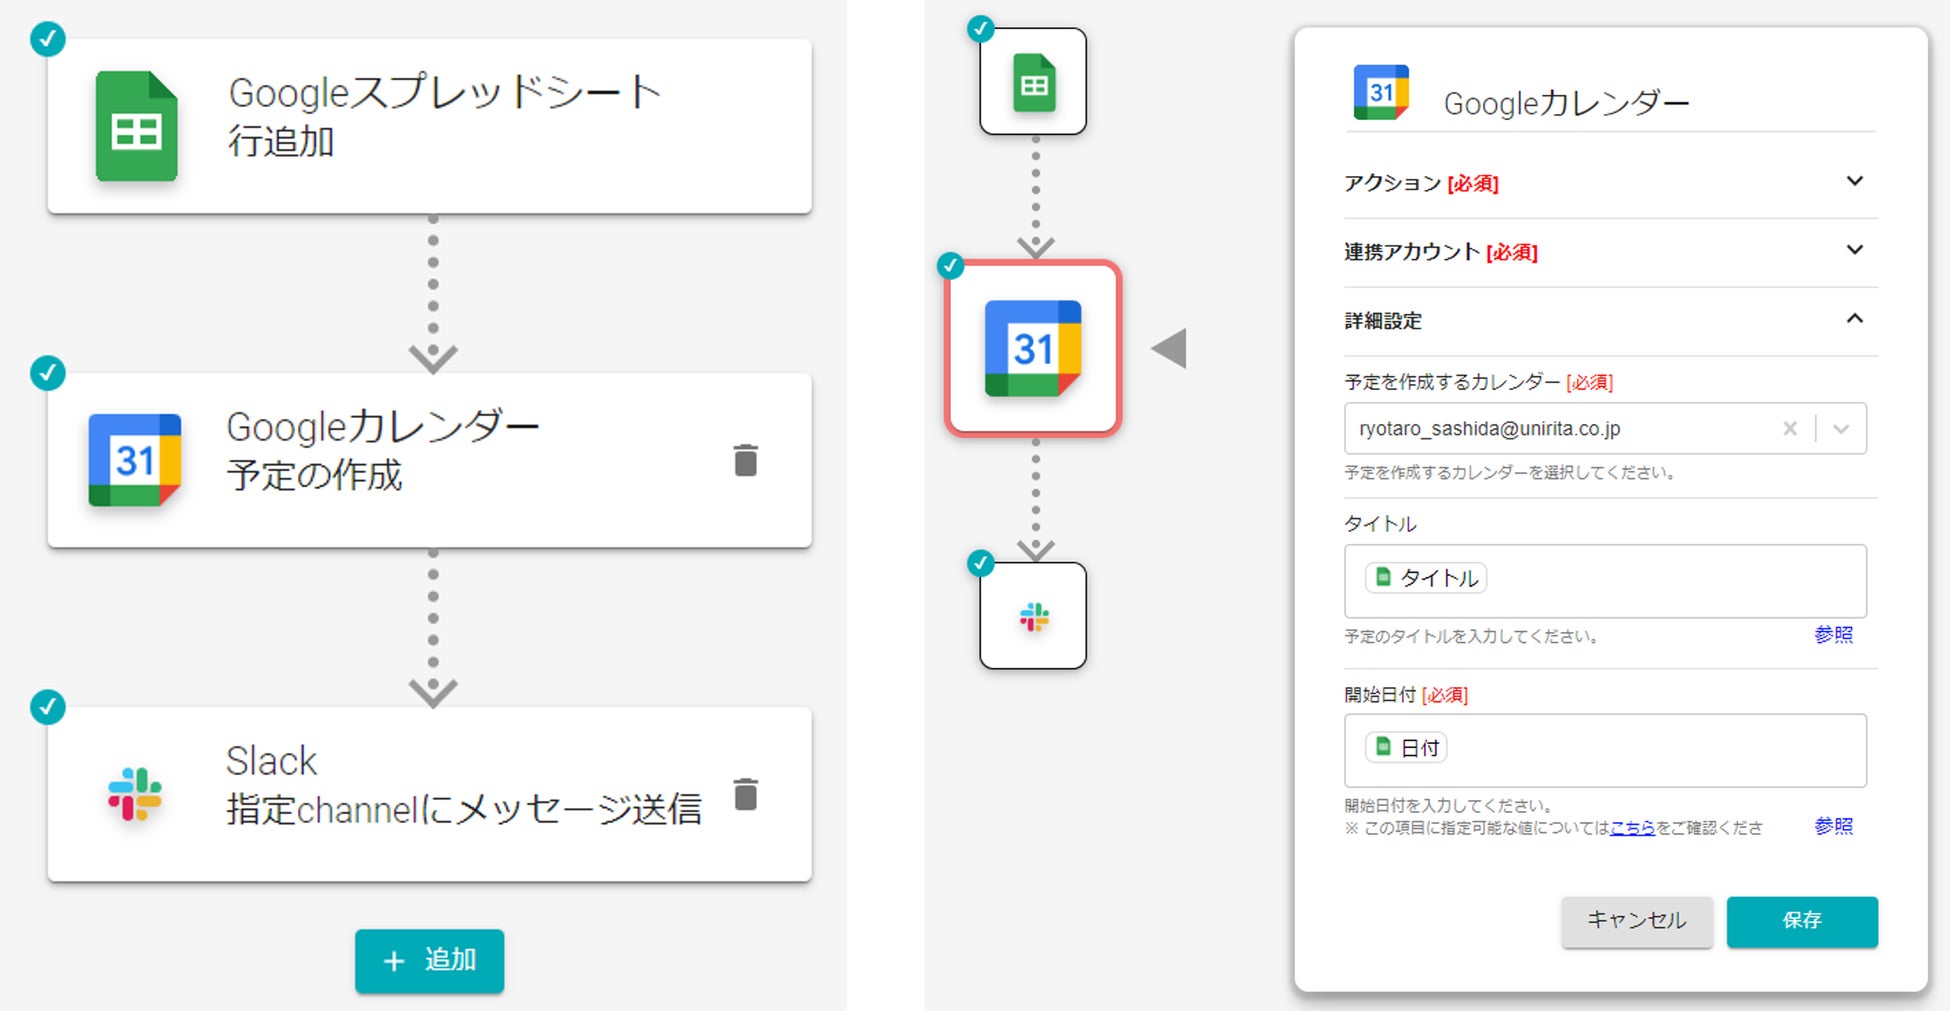Click the 開始日付 field label
This screenshot has height=1011, width=1950.
1380,695
